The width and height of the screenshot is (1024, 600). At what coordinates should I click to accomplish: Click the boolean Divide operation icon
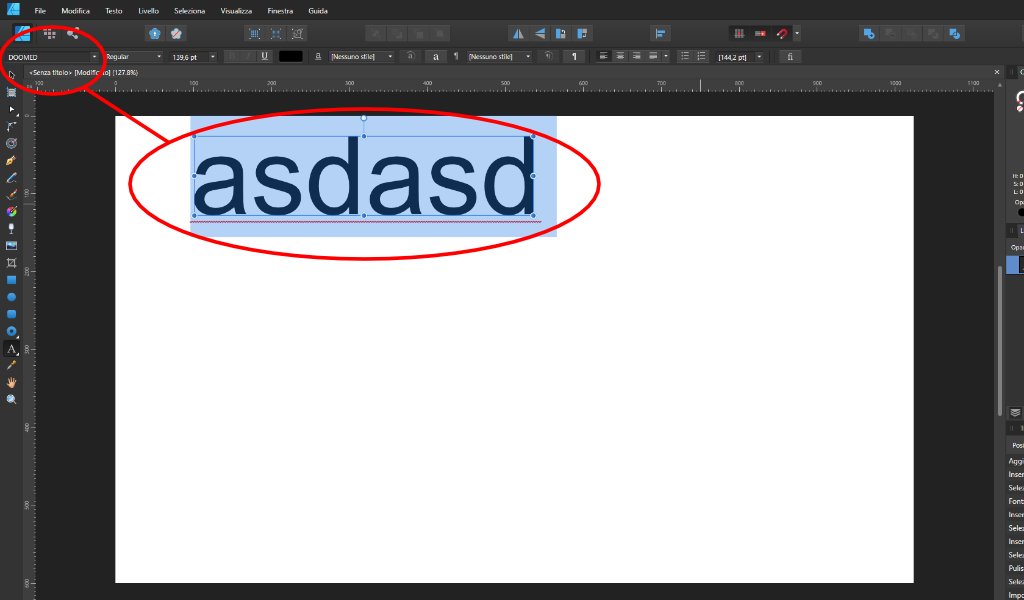tap(954, 33)
